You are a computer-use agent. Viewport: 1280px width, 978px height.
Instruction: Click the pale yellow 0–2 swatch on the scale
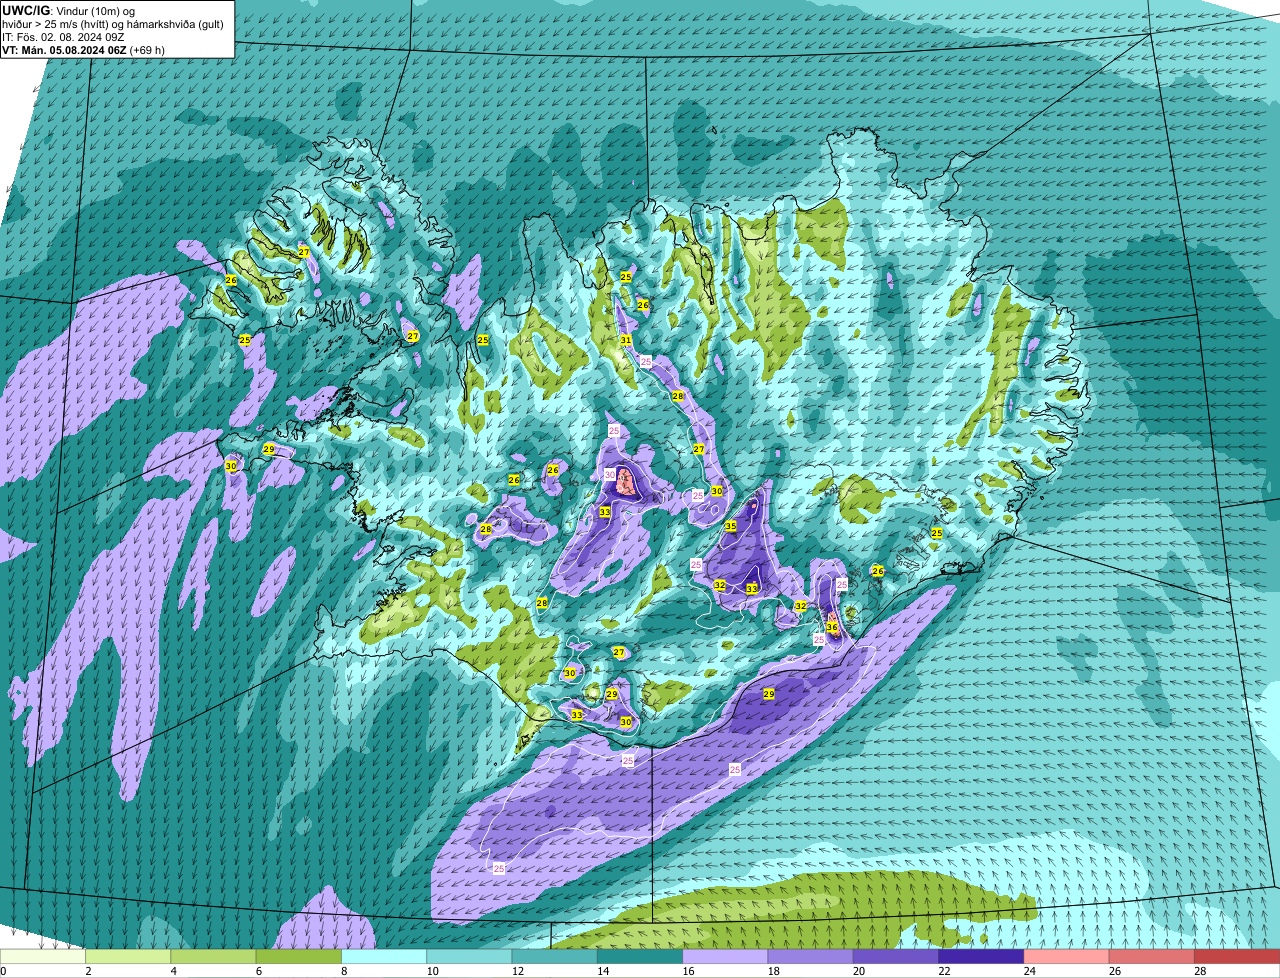pyautogui.click(x=43, y=956)
